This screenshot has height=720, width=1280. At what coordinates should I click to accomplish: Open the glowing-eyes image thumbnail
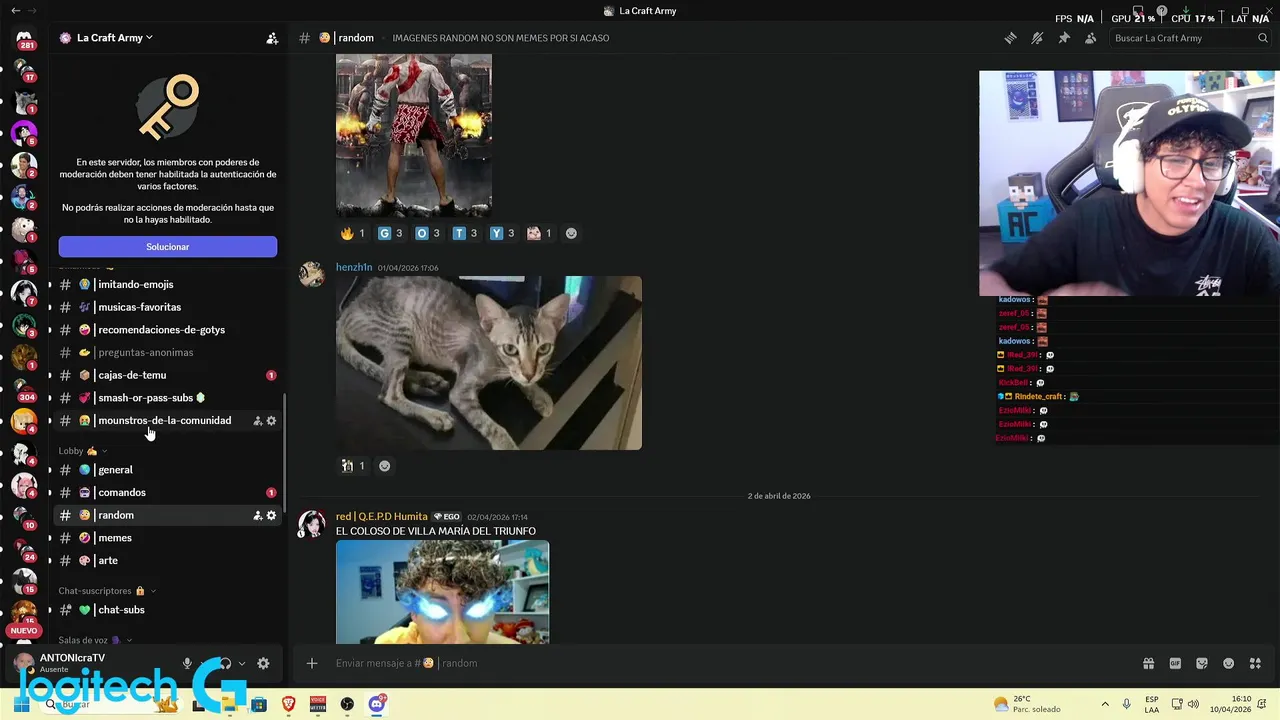pos(442,592)
